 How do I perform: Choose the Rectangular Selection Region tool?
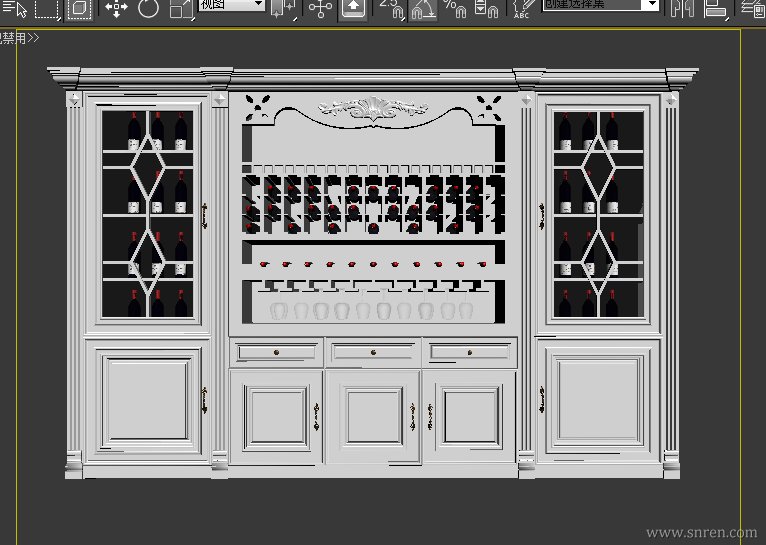coord(47,9)
